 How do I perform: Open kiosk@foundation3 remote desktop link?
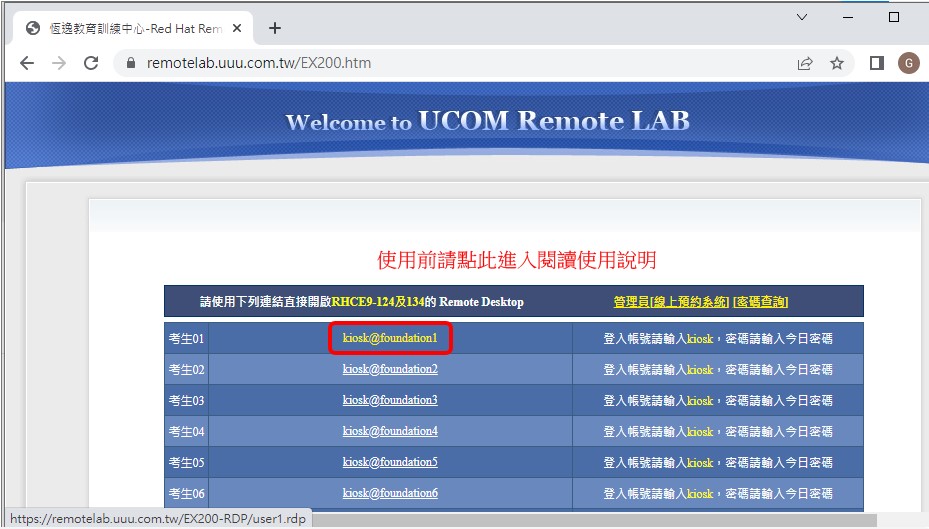390,400
